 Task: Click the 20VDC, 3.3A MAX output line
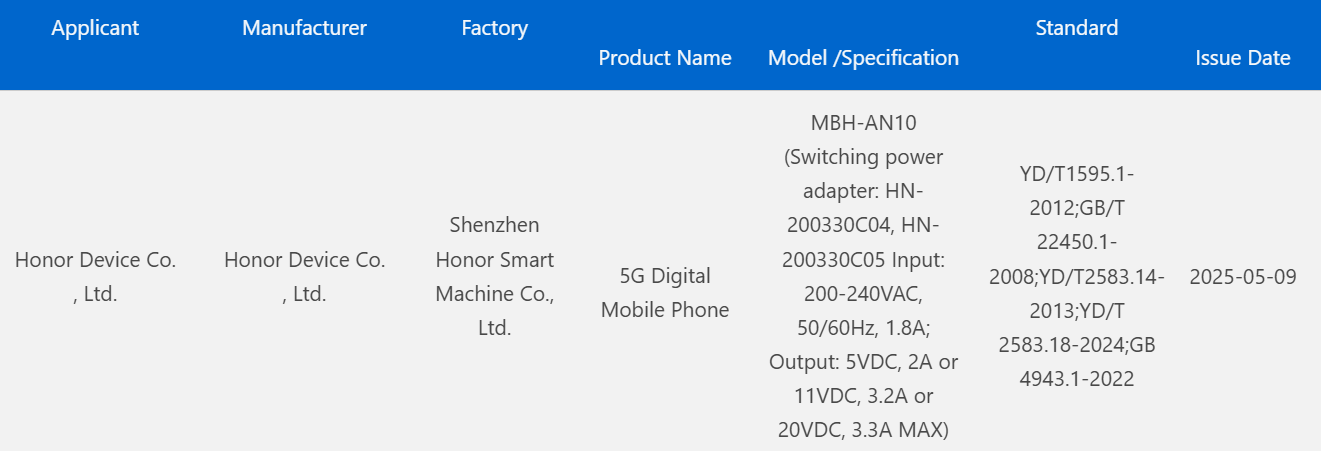click(863, 430)
